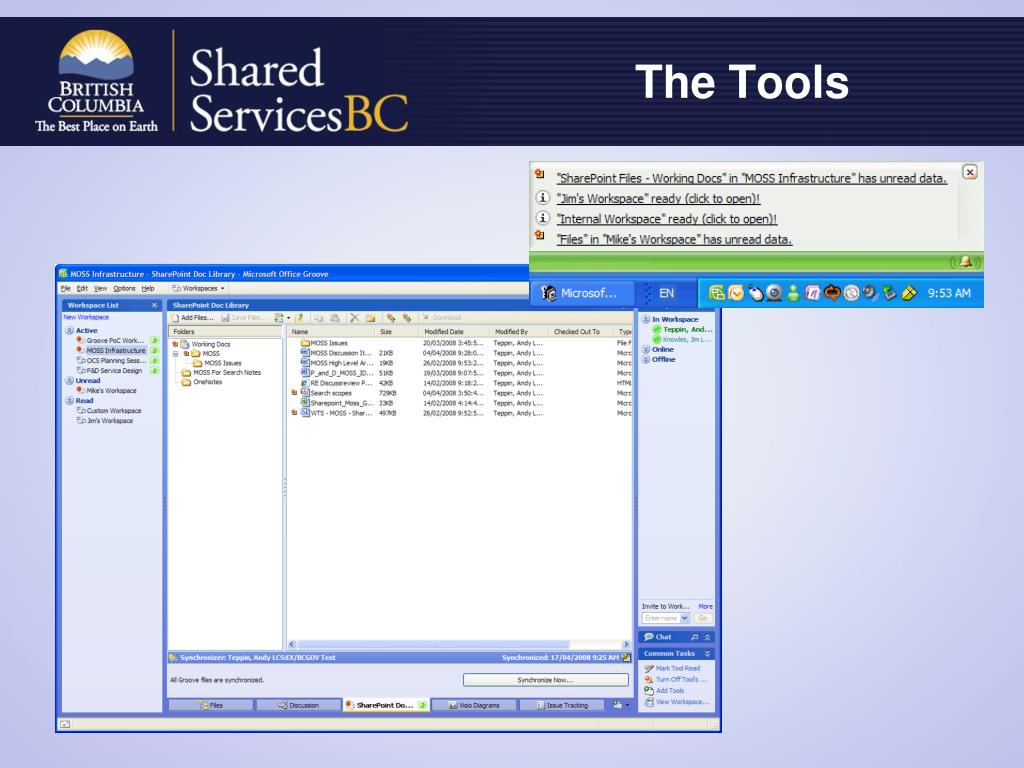
Task: Collapse the MOSS folder tree node
Action: point(175,353)
